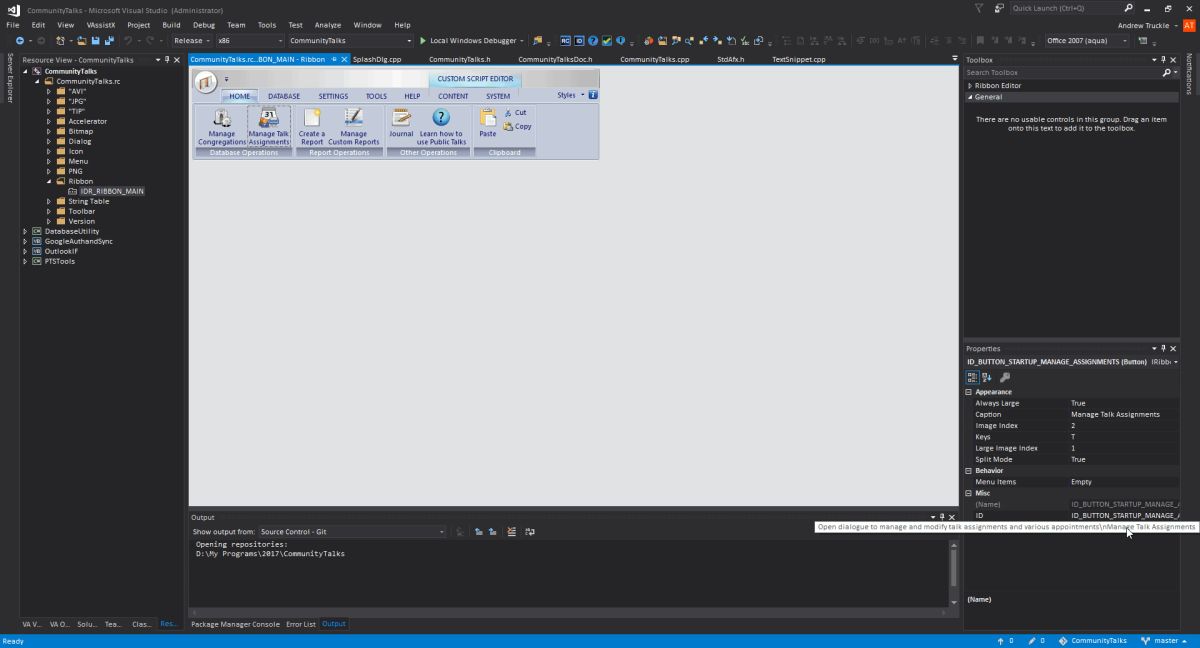Select the SETTINGS ribbon tab
Viewport: 1200px width, 648px height.
tap(333, 96)
